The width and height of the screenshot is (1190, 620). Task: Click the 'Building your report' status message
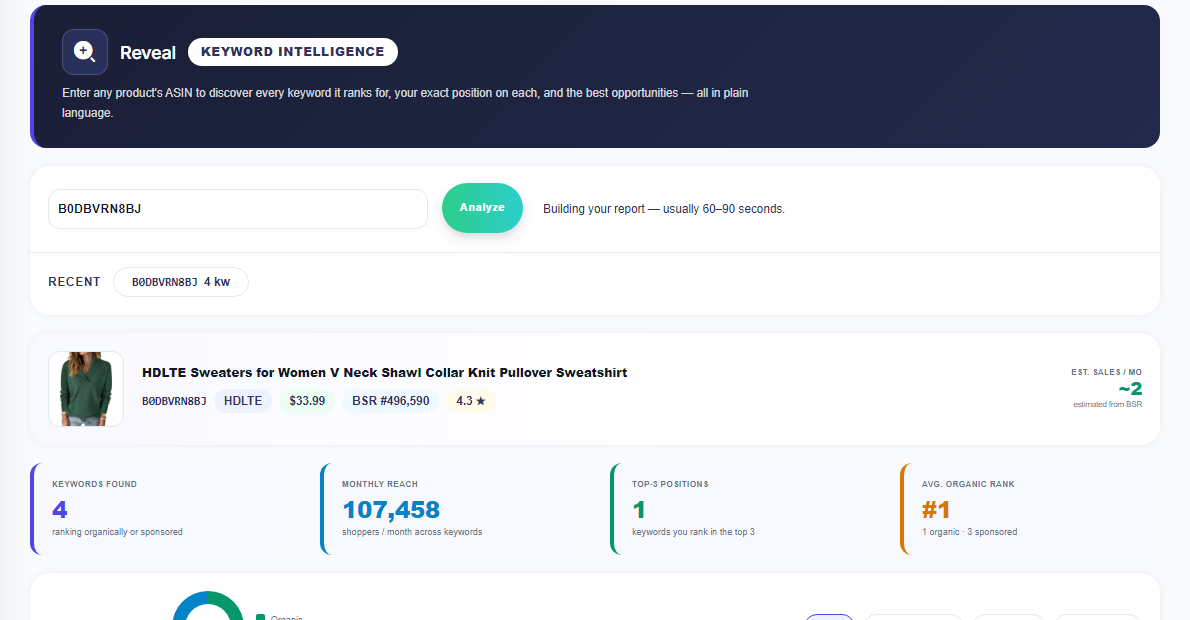coord(664,209)
